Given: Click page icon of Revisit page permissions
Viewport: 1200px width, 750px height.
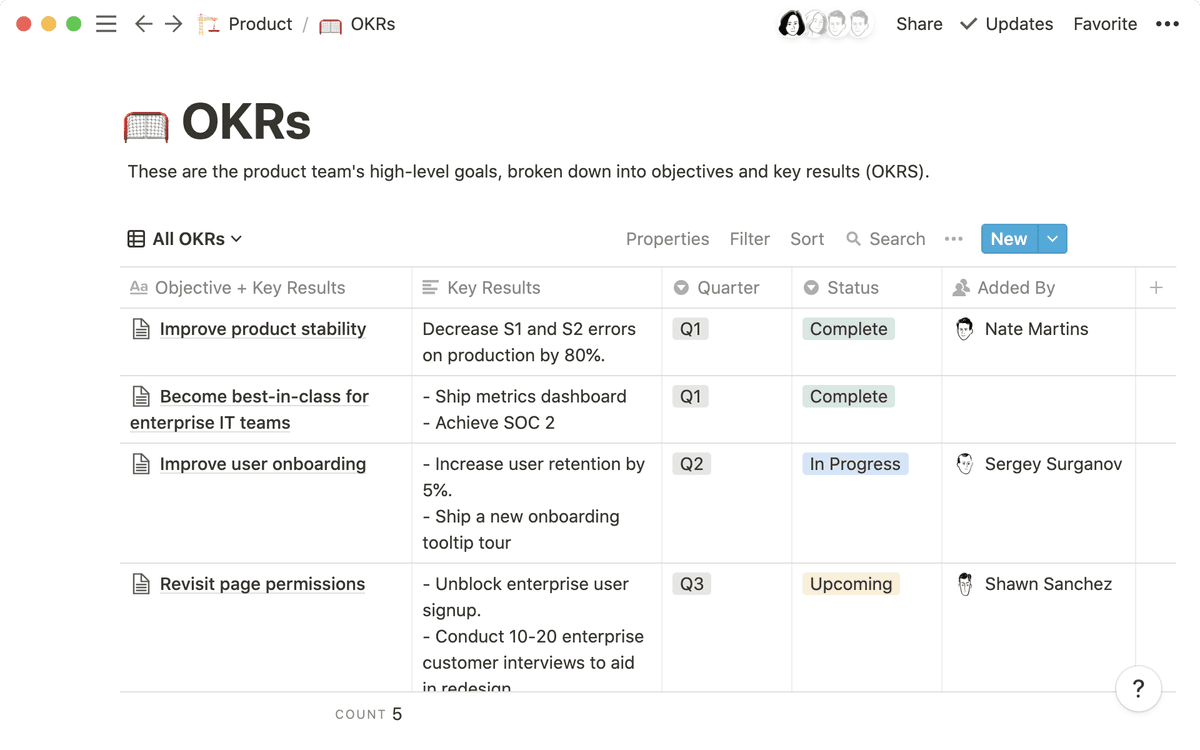Looking at the screenshot, I should tap(141, 584).
